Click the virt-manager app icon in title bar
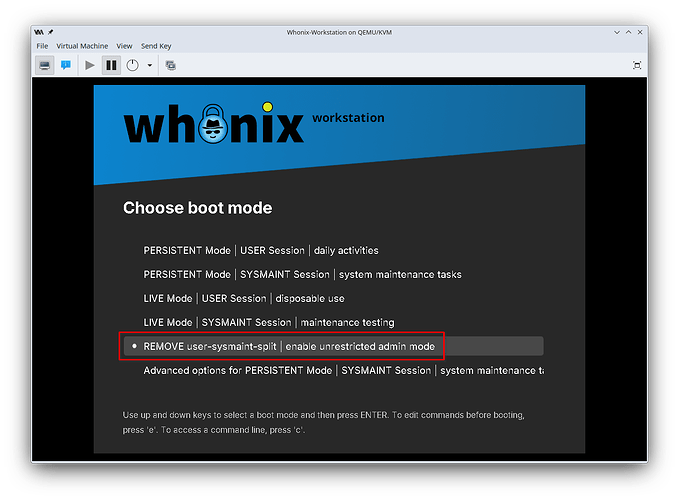This screenshot has width=678, height=500. coord(39,32)
